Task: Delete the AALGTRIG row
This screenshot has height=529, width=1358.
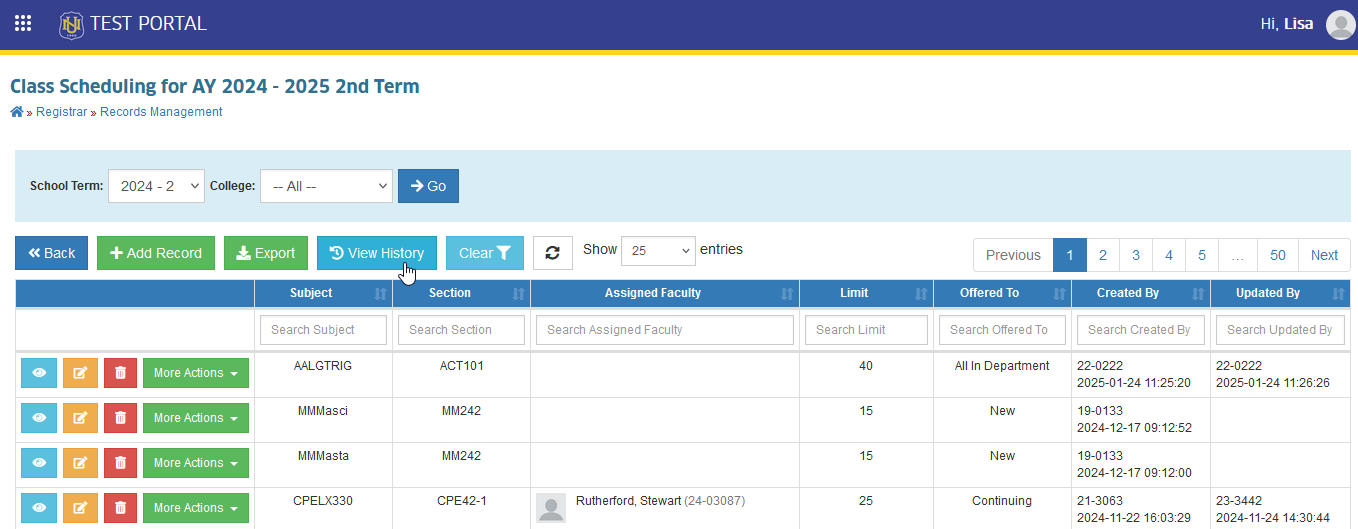Action: (x=120, y=373)
